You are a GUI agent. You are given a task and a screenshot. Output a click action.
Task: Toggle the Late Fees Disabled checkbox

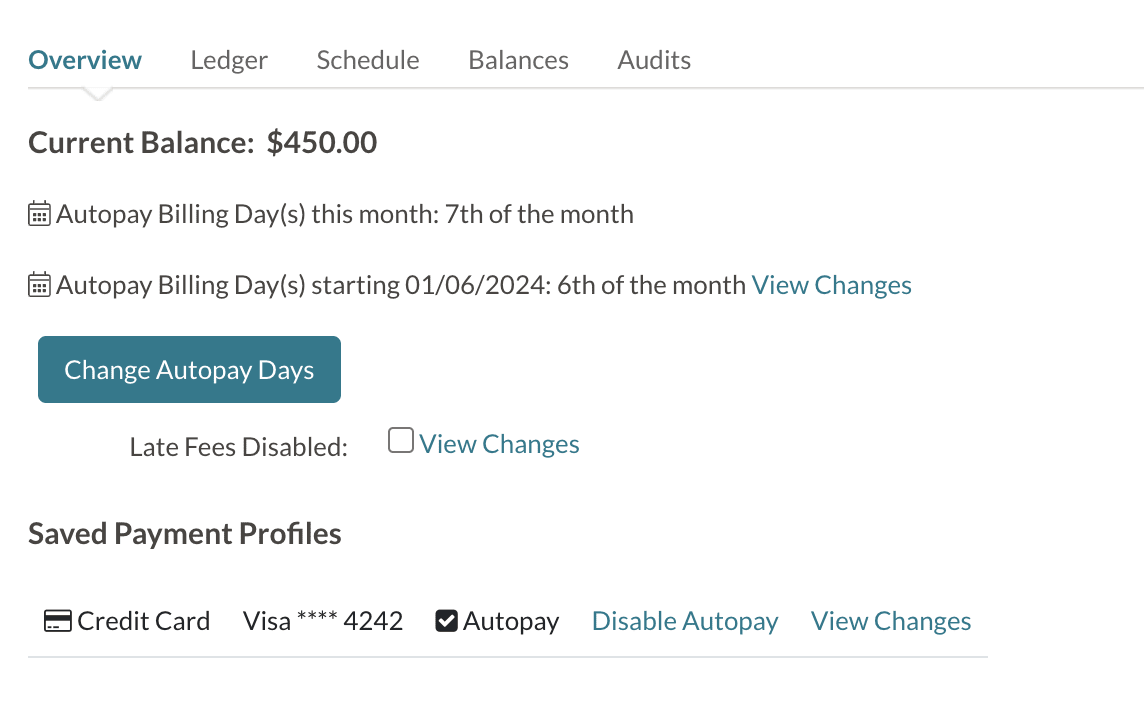point(400,440)
